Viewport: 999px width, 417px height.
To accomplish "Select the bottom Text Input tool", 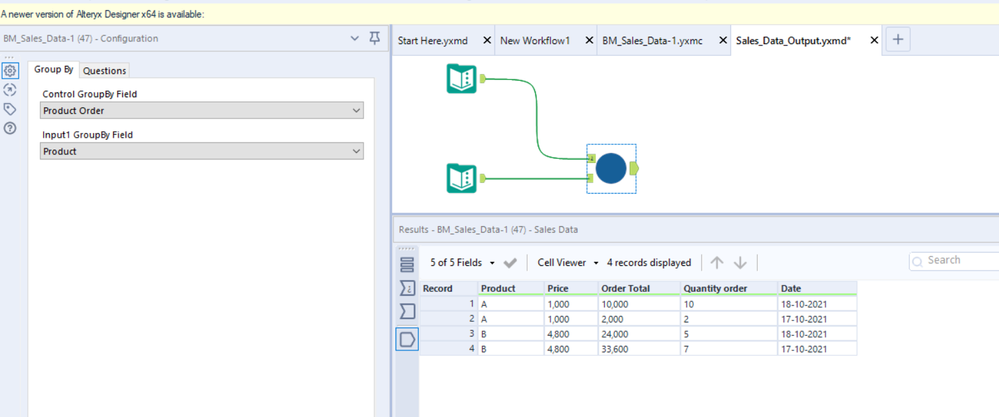I will tap(461, 178).
